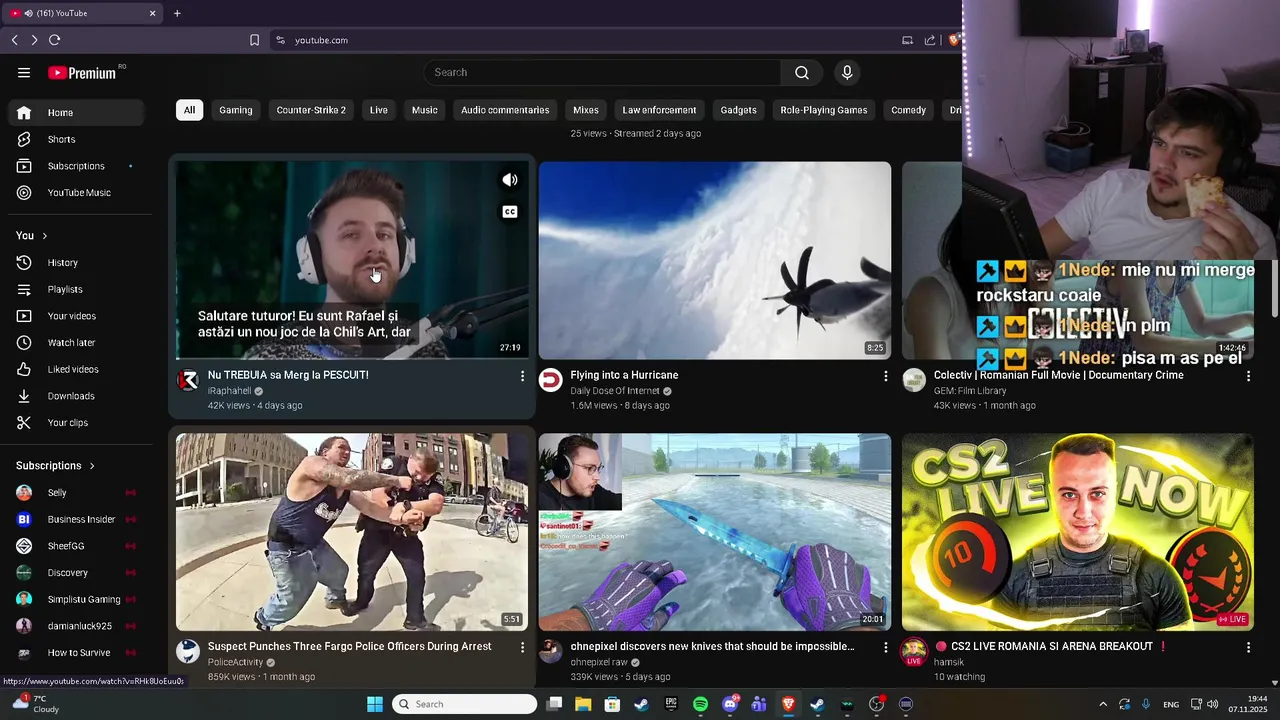Open options menu for Flying into a Hurricane

pyautogui.click(x=885, y=376)
